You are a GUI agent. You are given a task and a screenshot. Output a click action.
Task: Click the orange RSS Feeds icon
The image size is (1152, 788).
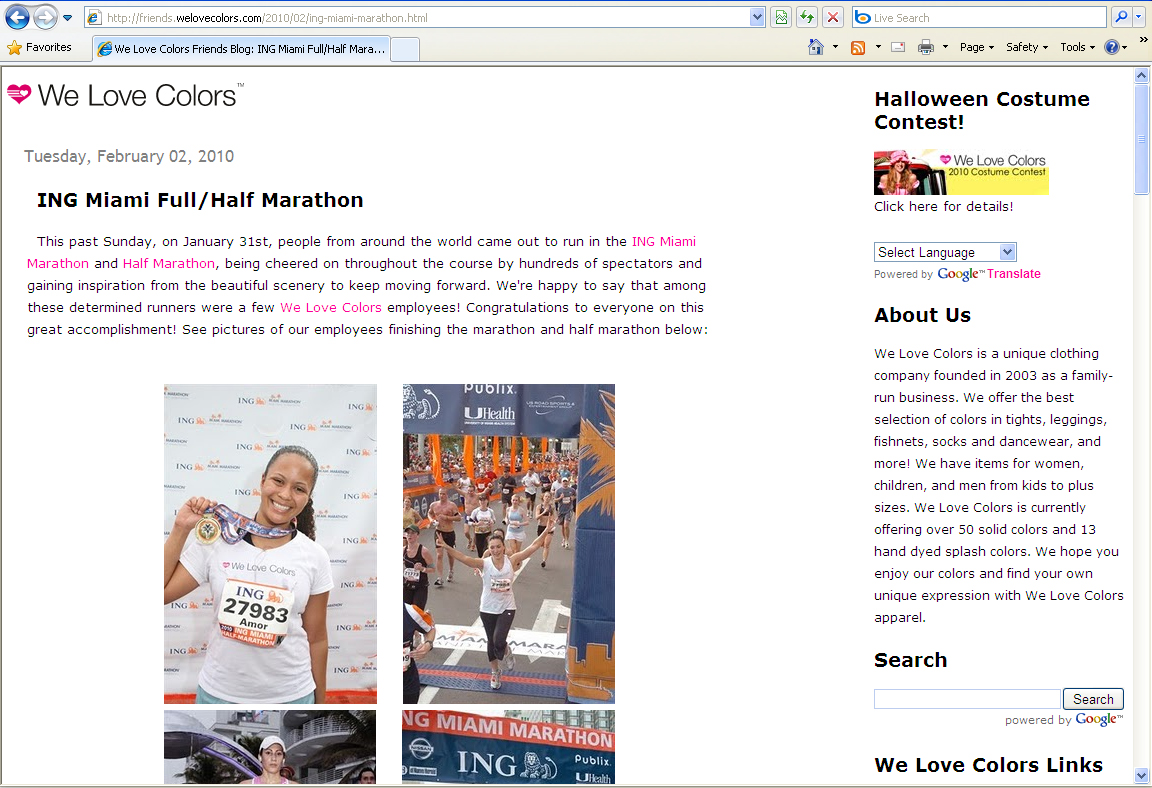[x=857, y=48]
